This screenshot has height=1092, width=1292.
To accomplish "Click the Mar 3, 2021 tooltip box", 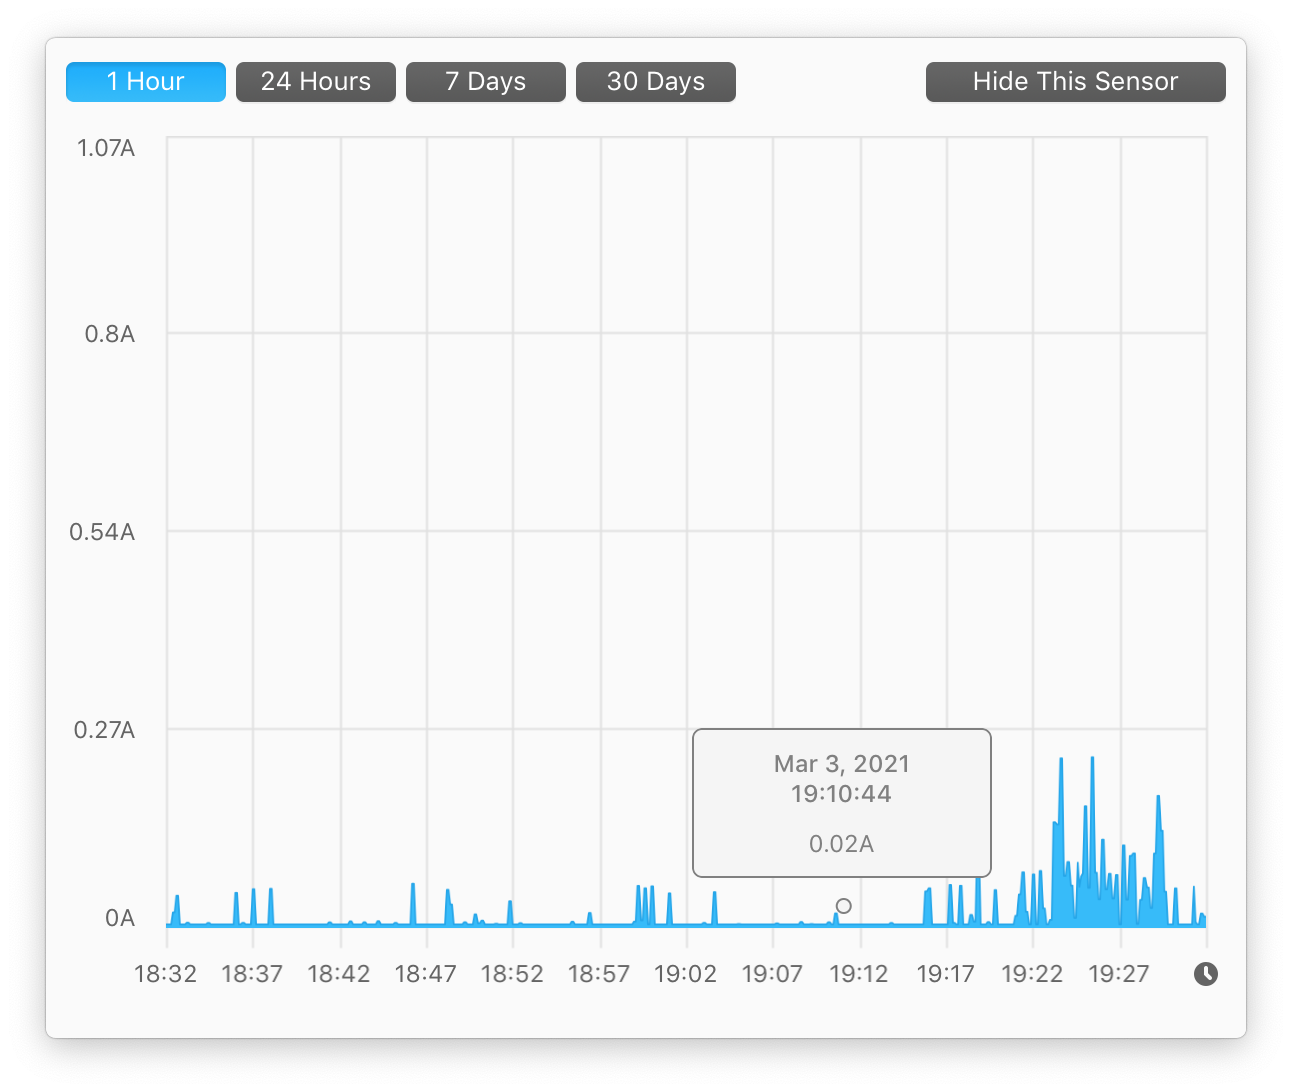I will [x=842, y=803].
